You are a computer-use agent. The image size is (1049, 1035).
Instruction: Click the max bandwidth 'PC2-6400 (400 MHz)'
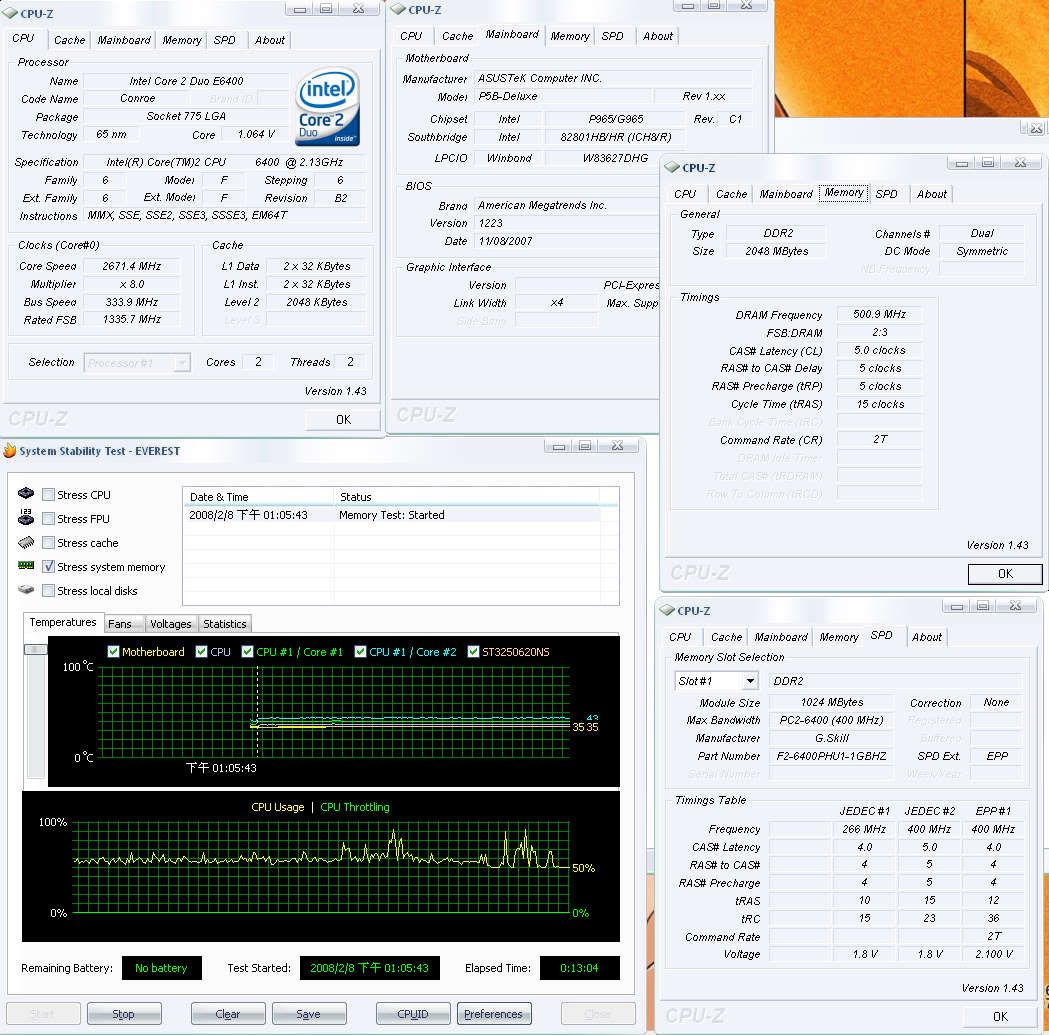(x=832, y=720)
